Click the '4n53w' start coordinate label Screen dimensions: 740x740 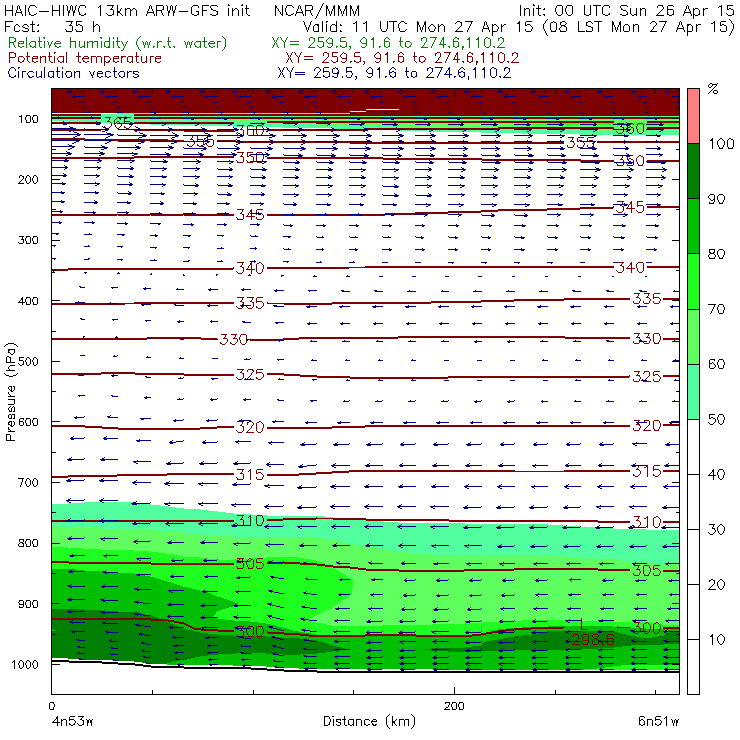click(x=72, y=722)
